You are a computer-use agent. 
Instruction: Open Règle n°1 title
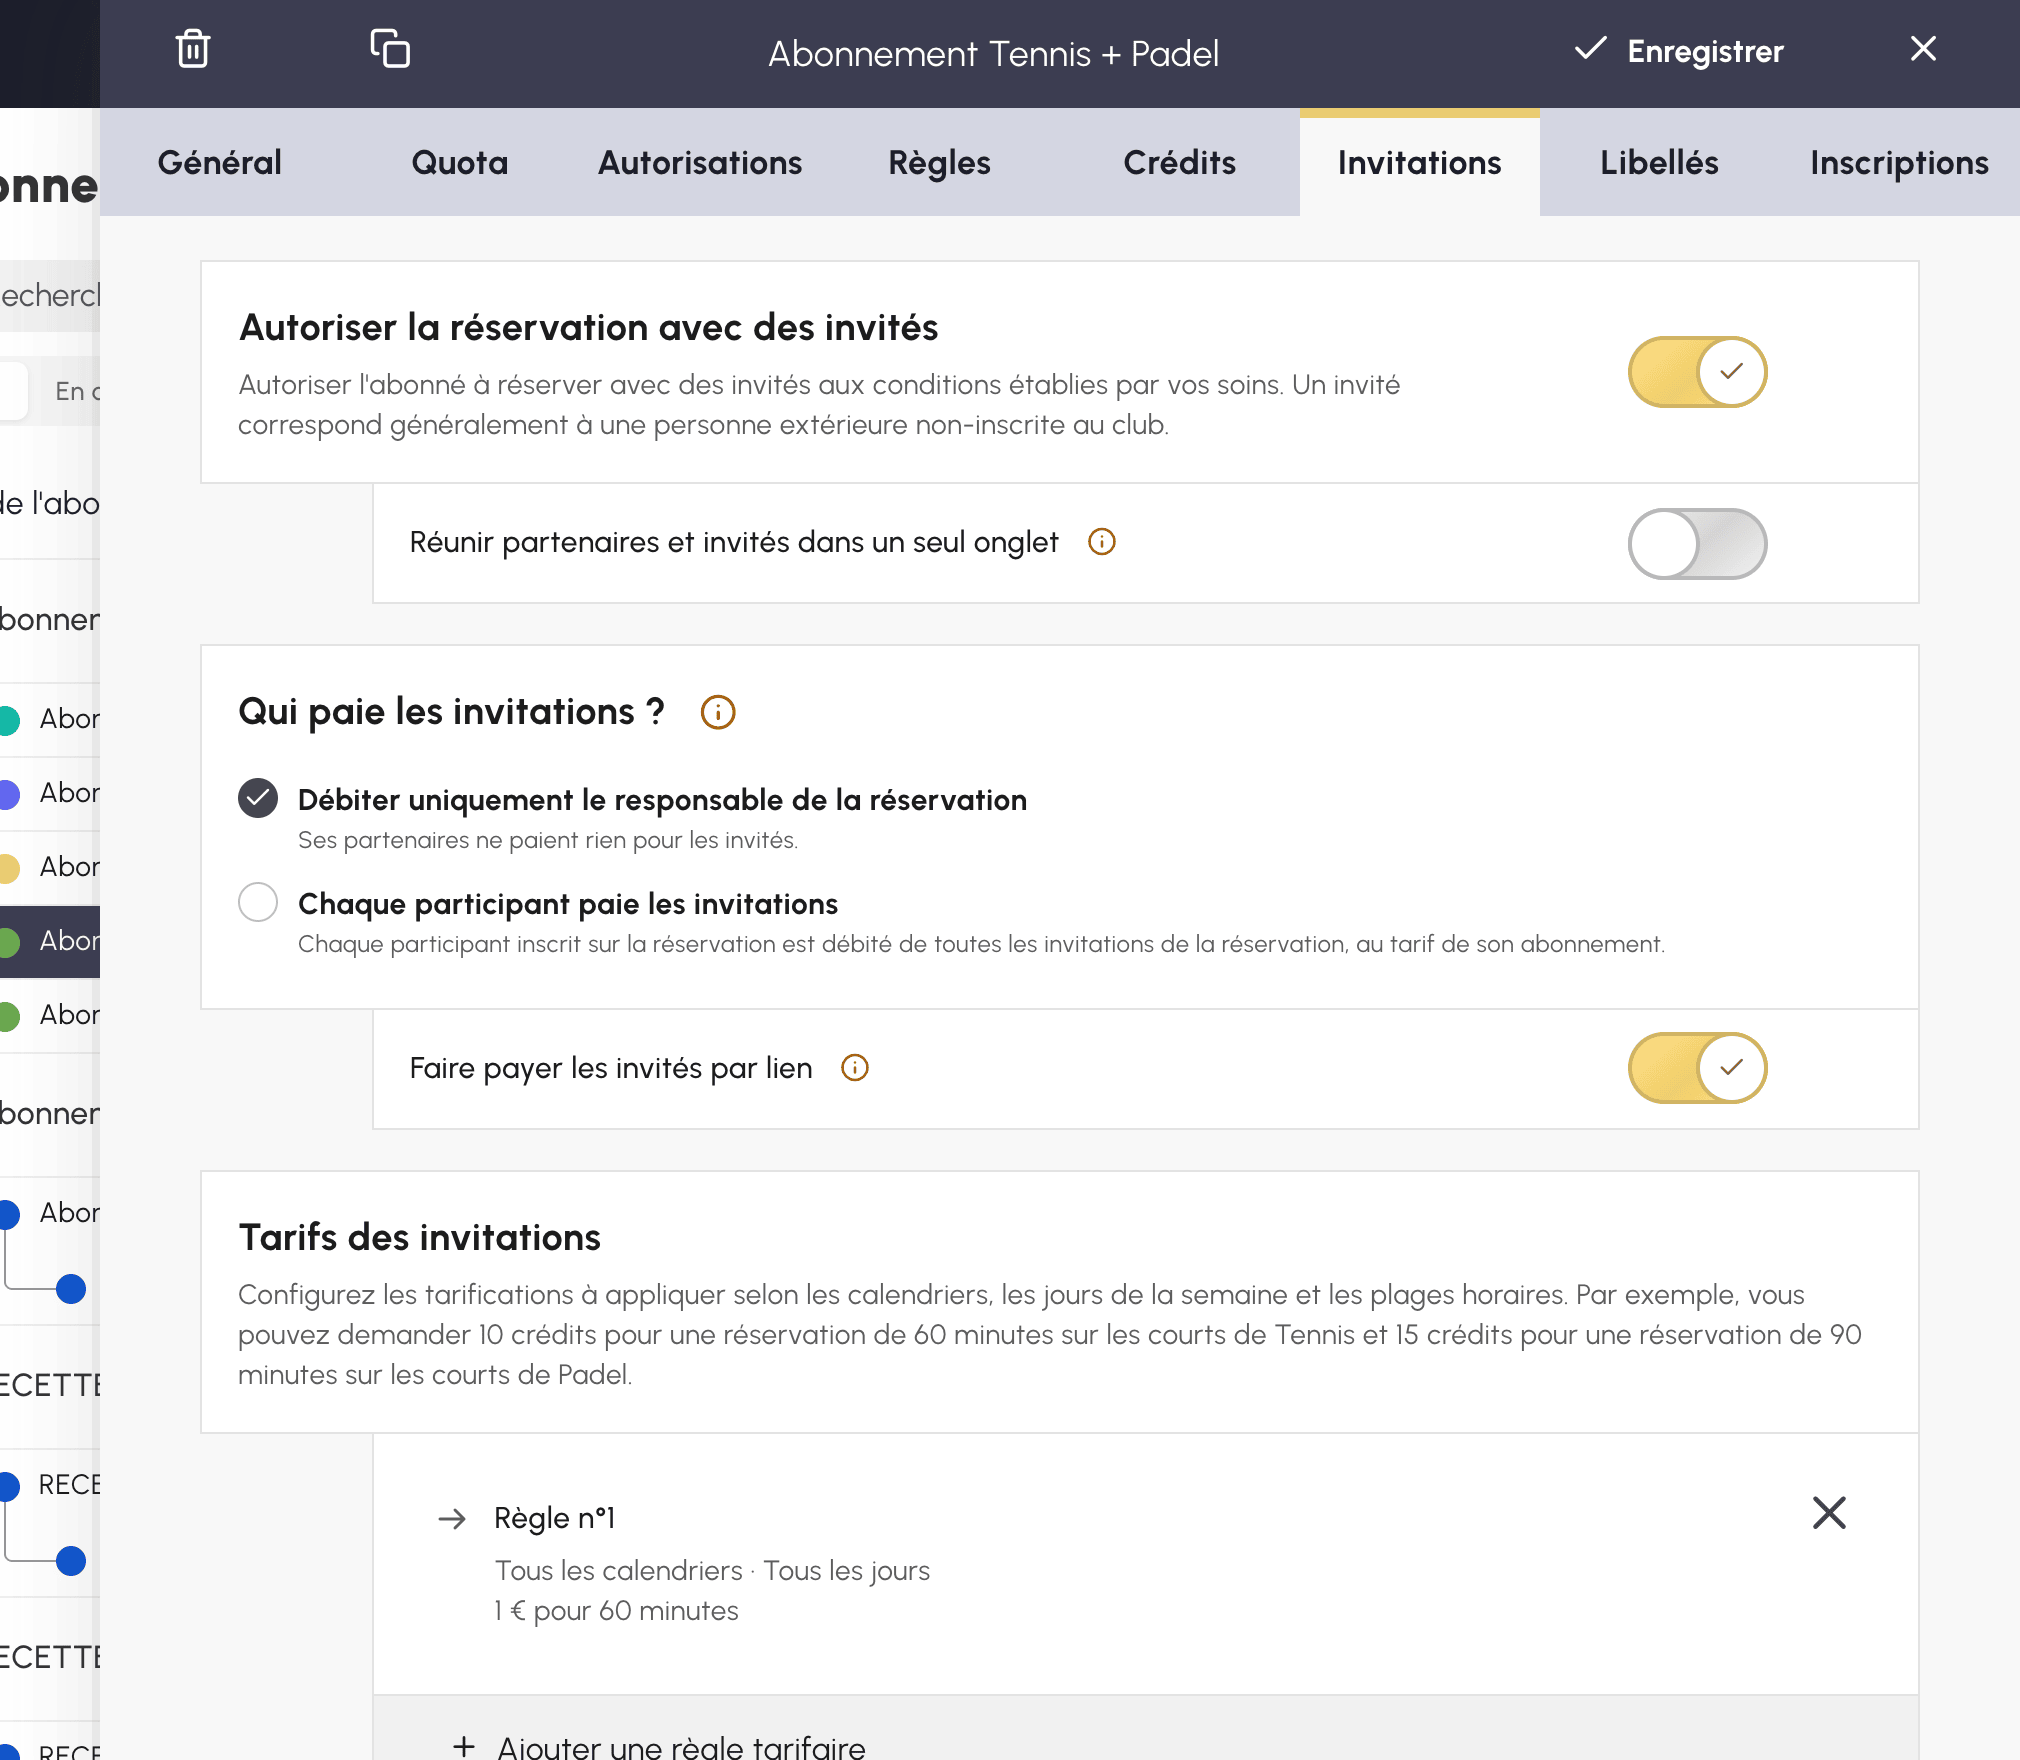555,1518
